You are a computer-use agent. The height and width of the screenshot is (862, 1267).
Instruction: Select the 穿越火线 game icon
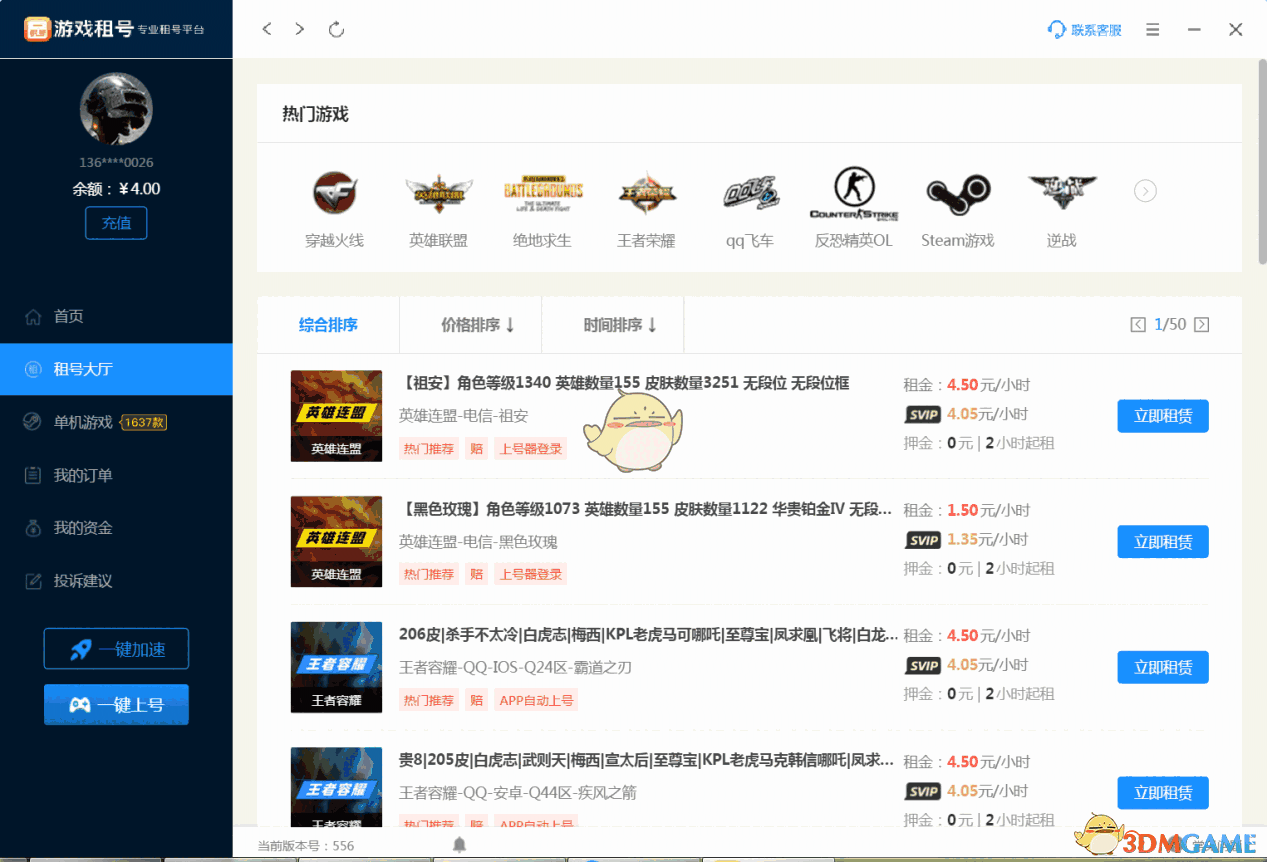coord(335,193)
